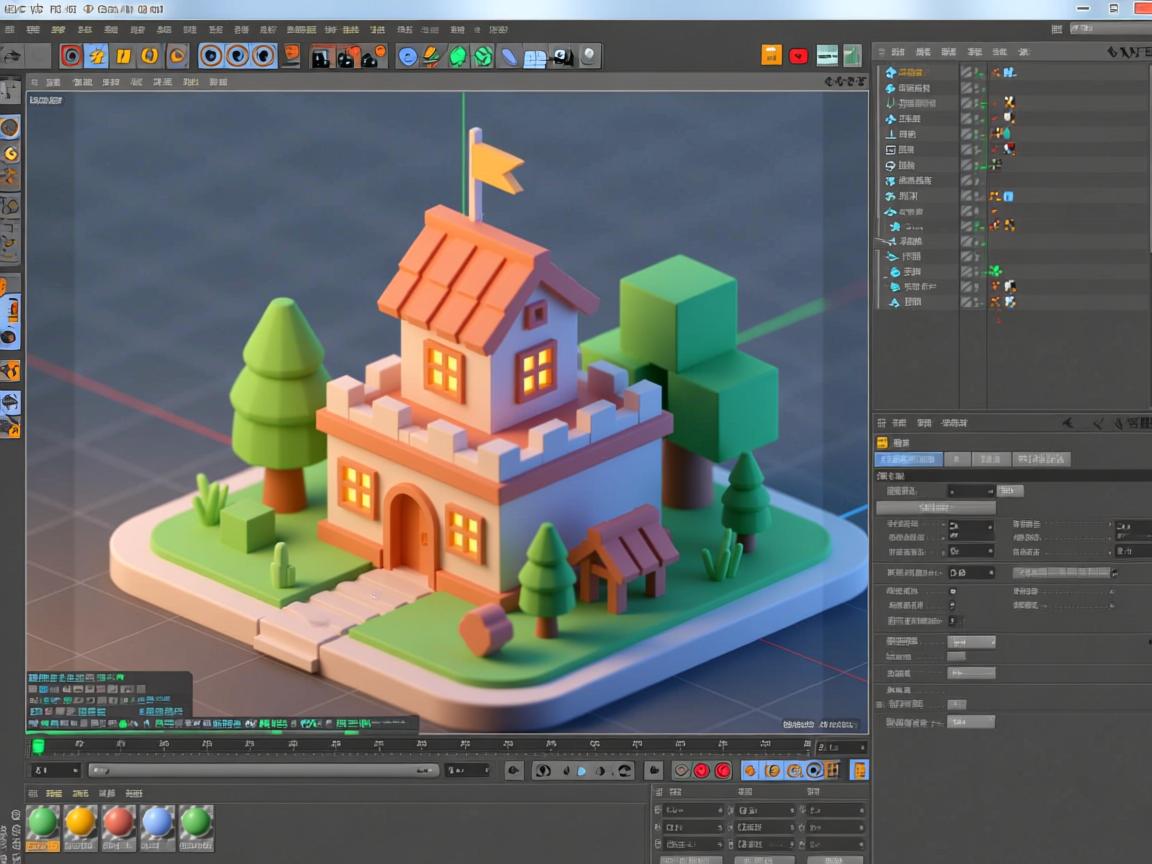Click the grey sphere icon ending the main toolbar

(x=589, y=56)
